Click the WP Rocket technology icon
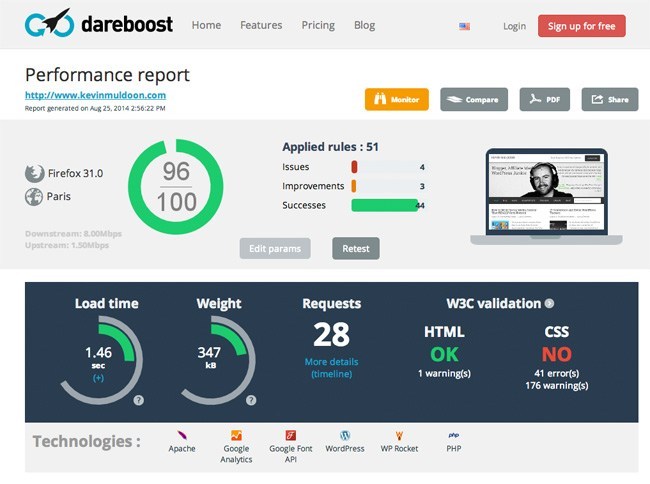The image size is (650, 484). 399,435
